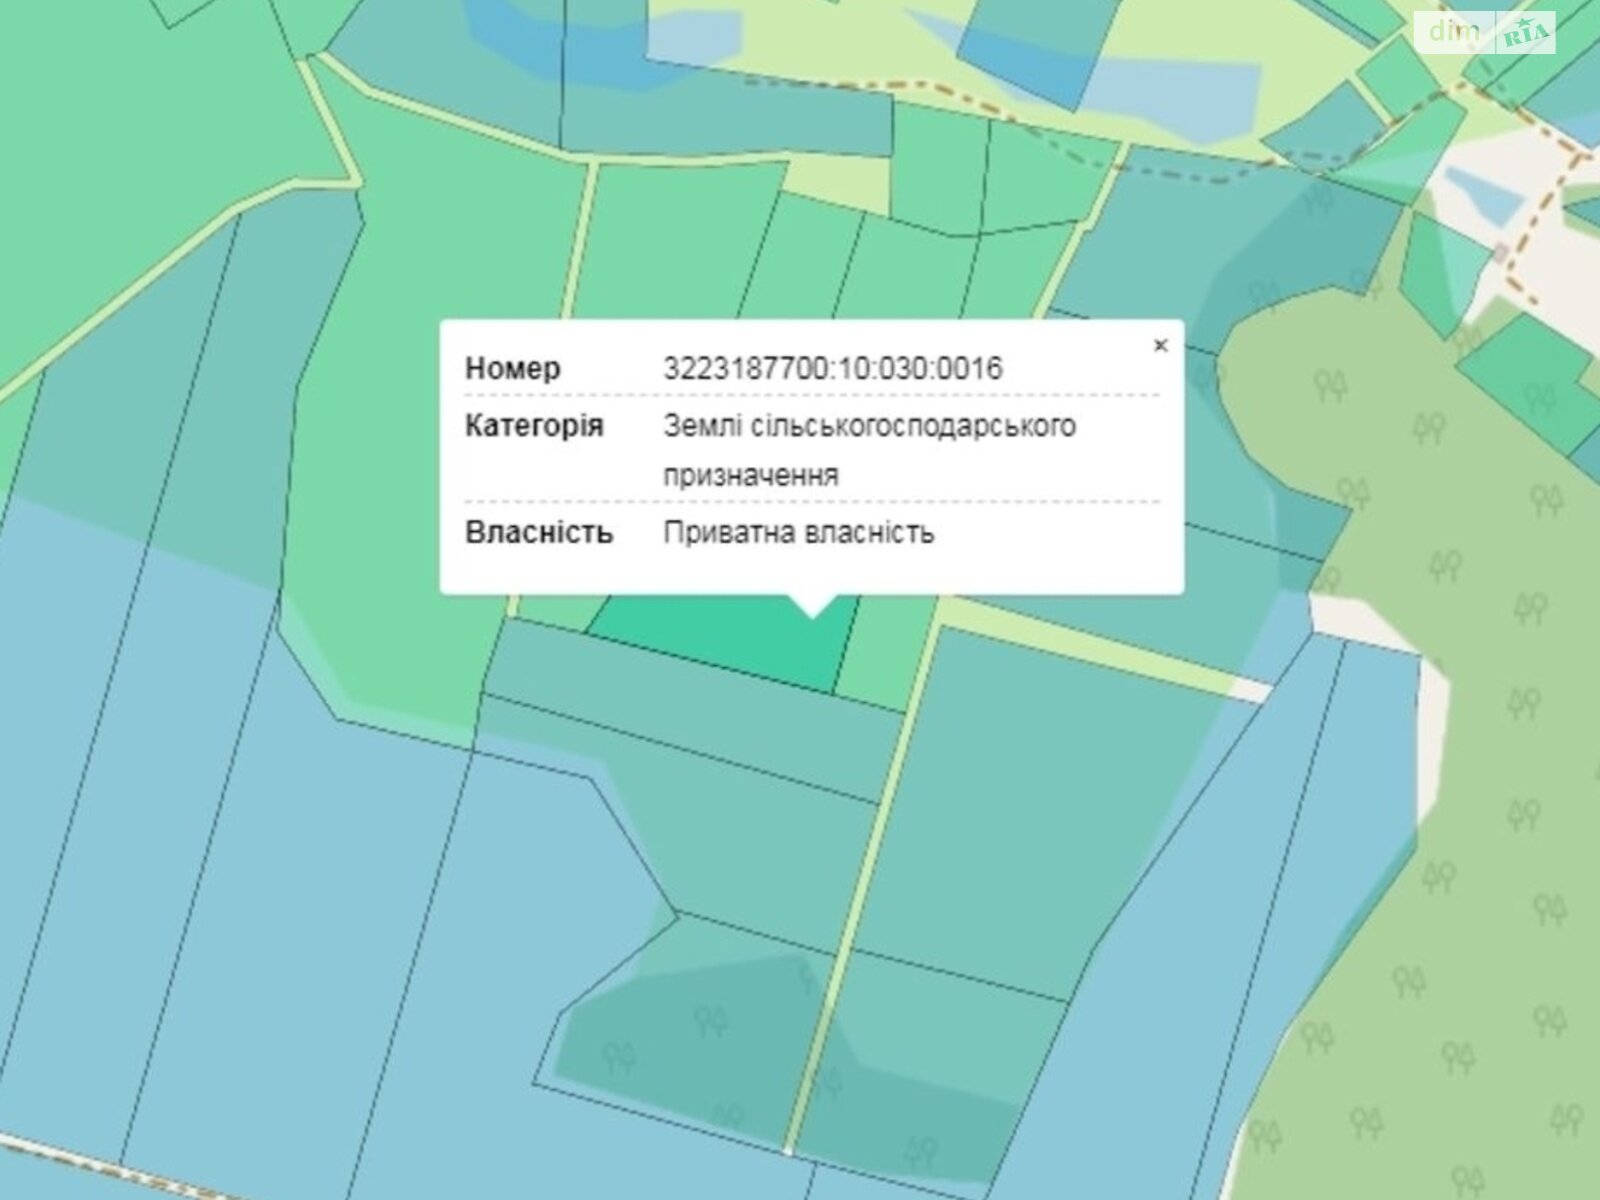Click the 'Номер' label in popup
The width and height of the screenshot is (1600, 1200).
(x=513, y=369)
